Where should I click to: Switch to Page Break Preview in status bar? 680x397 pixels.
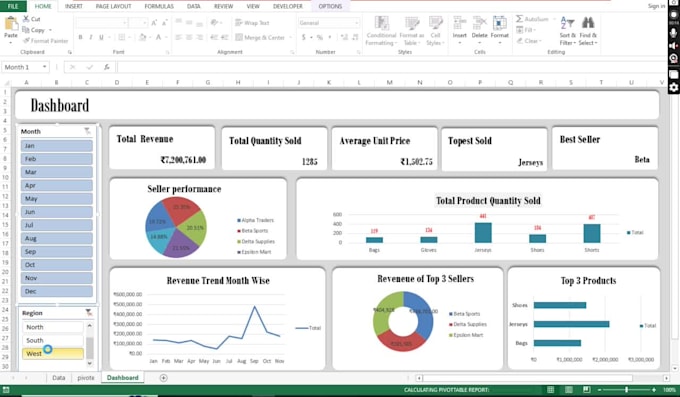coord(586,390)
